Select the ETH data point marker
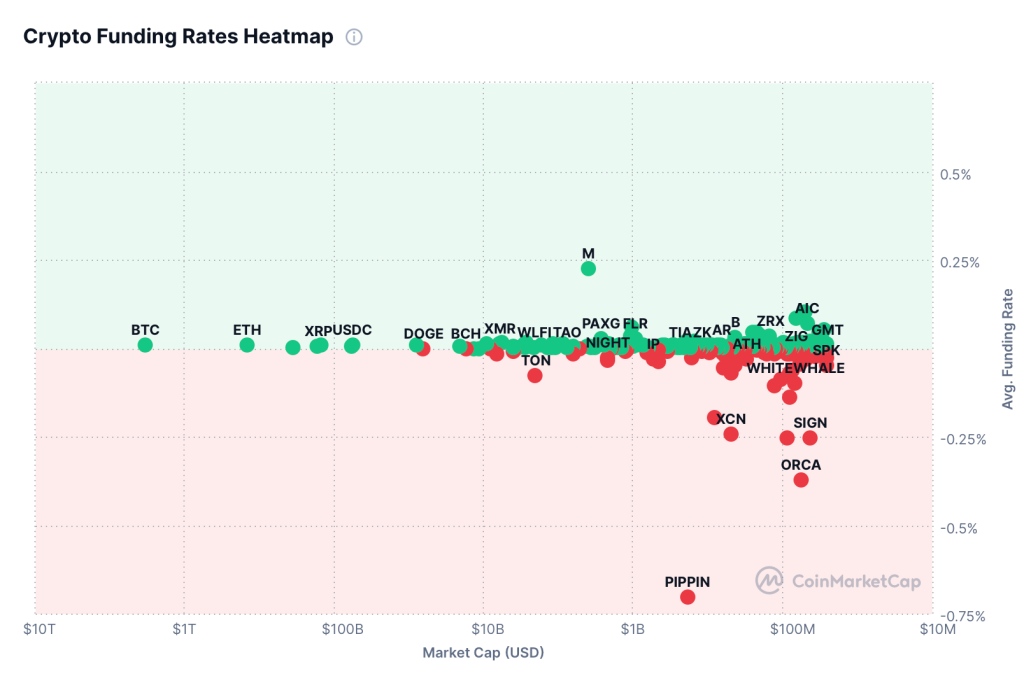Screen dimensions: 1024x676 coord(247,344)
